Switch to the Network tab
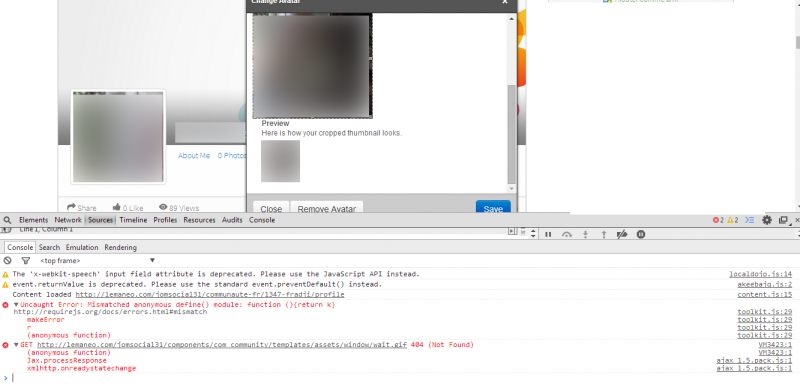Image resolution: width=800 pixels, height=392 pixels. pyautogui.click(x=68, y=220)
